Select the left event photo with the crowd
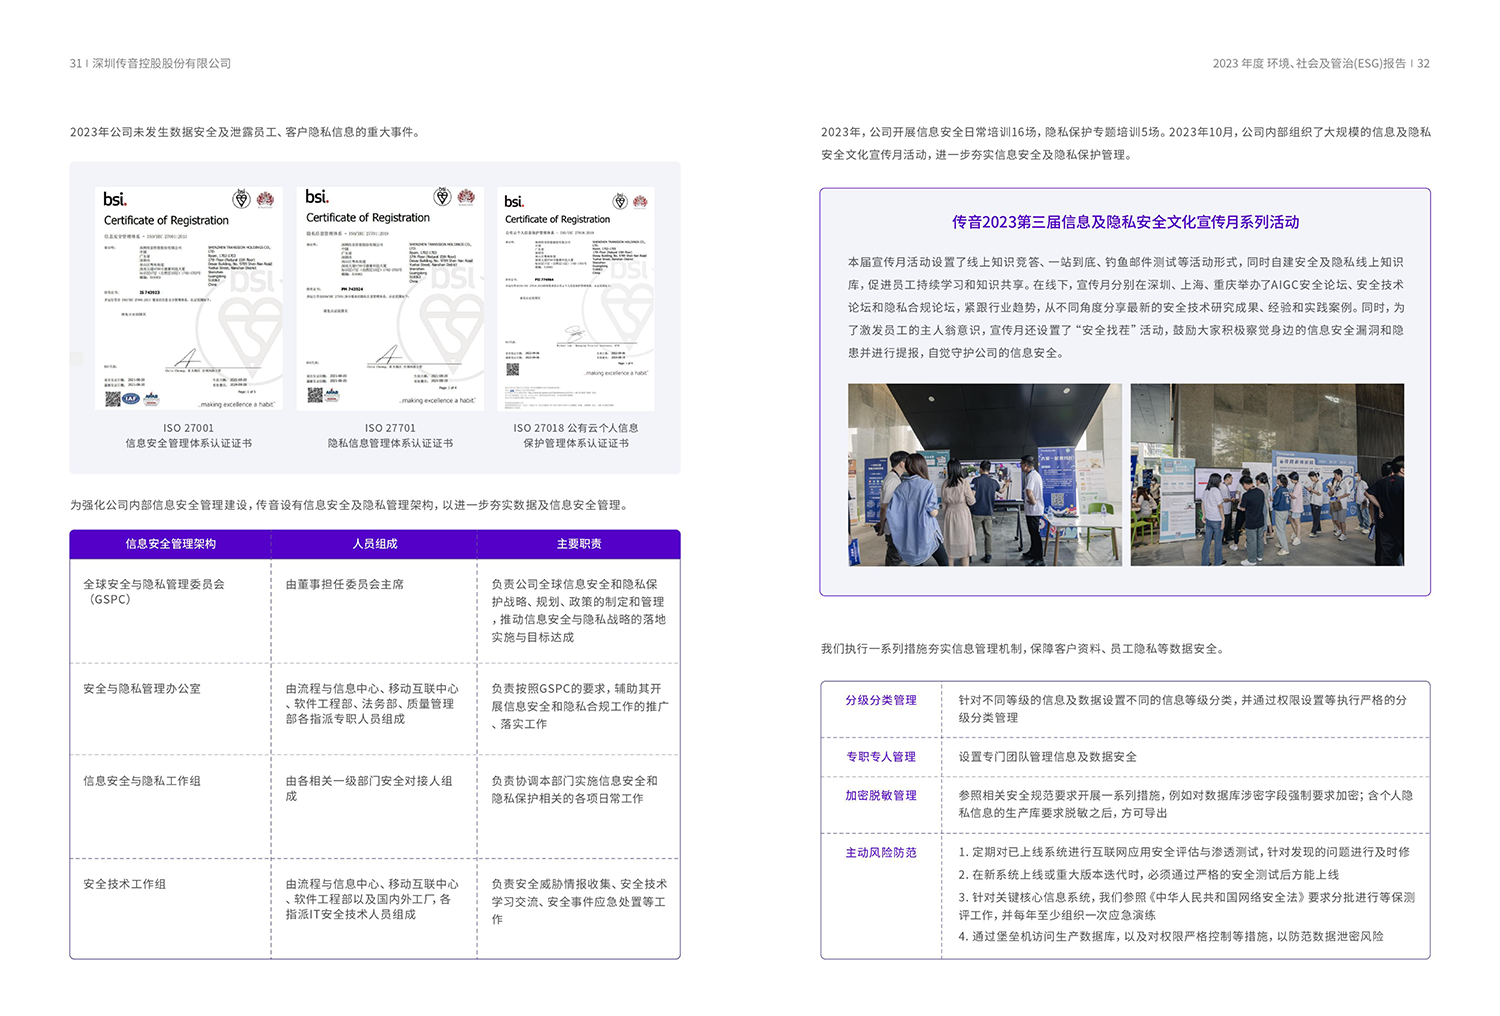Viewport: 1500px width, 1016px height. click(984, 475)
